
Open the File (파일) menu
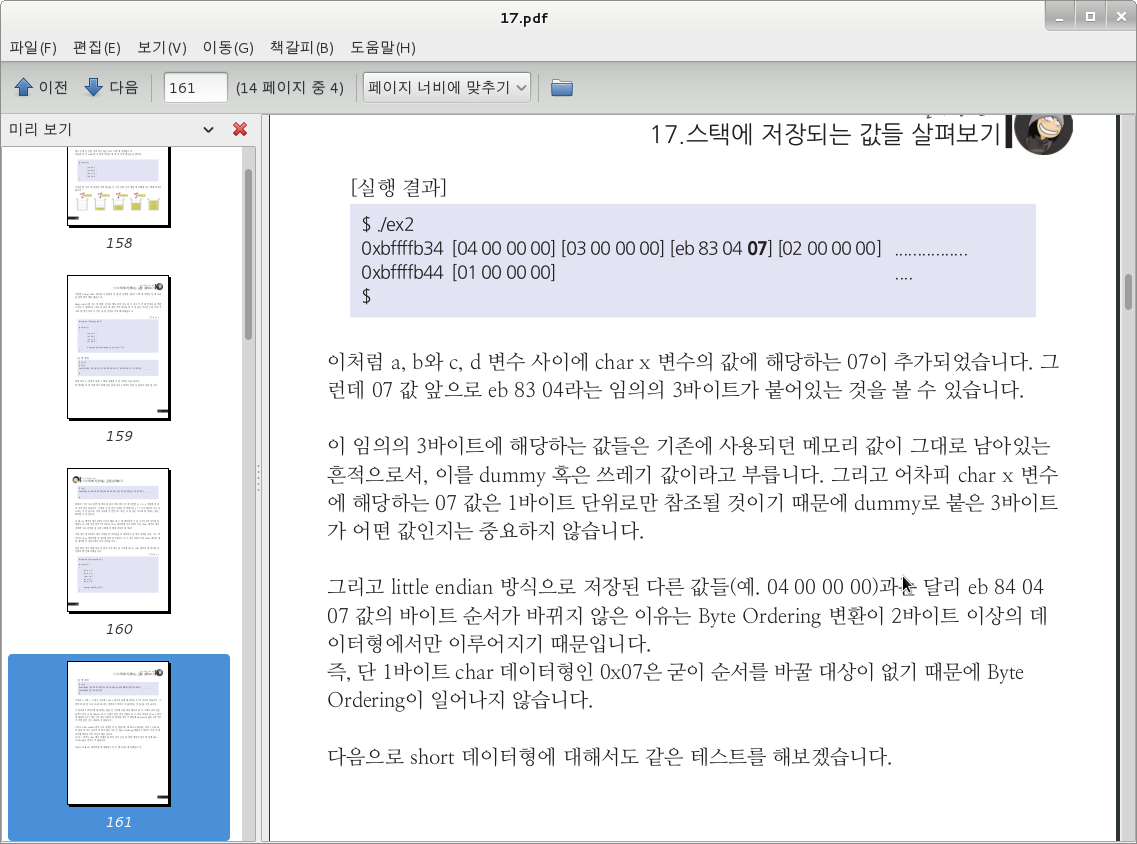33,48
